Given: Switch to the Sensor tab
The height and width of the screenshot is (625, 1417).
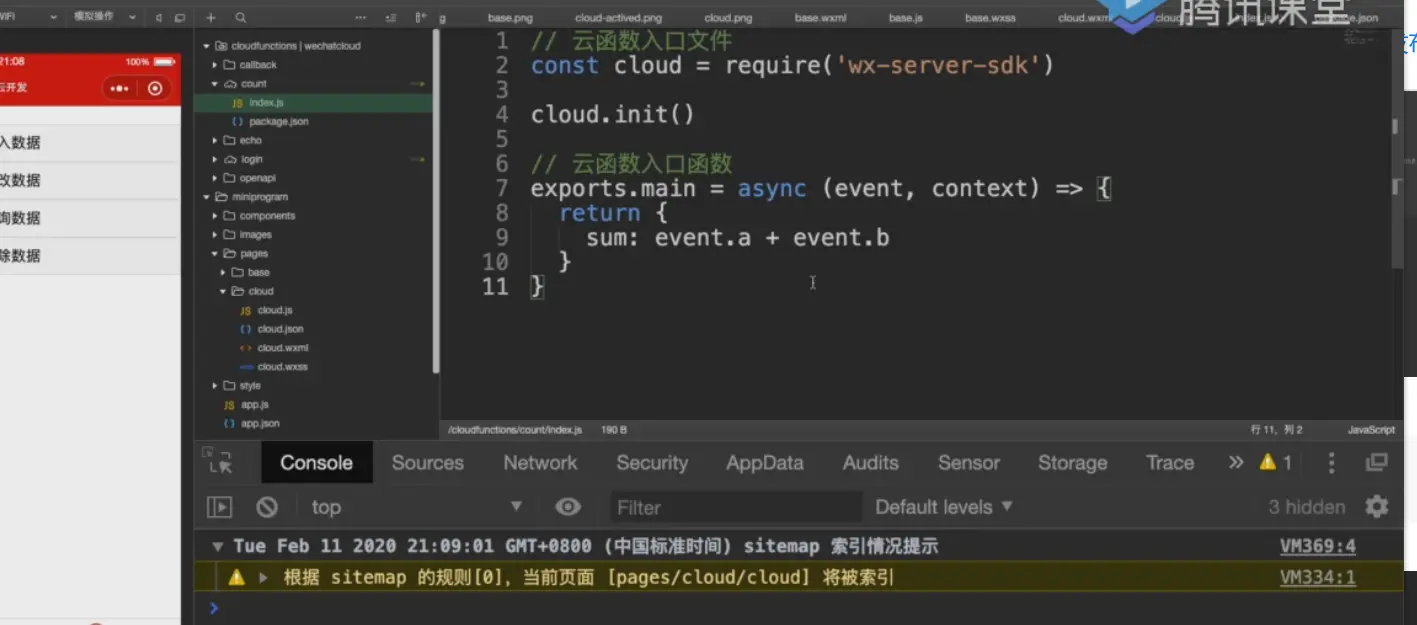Looking at the screenshot, I should [969, 462].
